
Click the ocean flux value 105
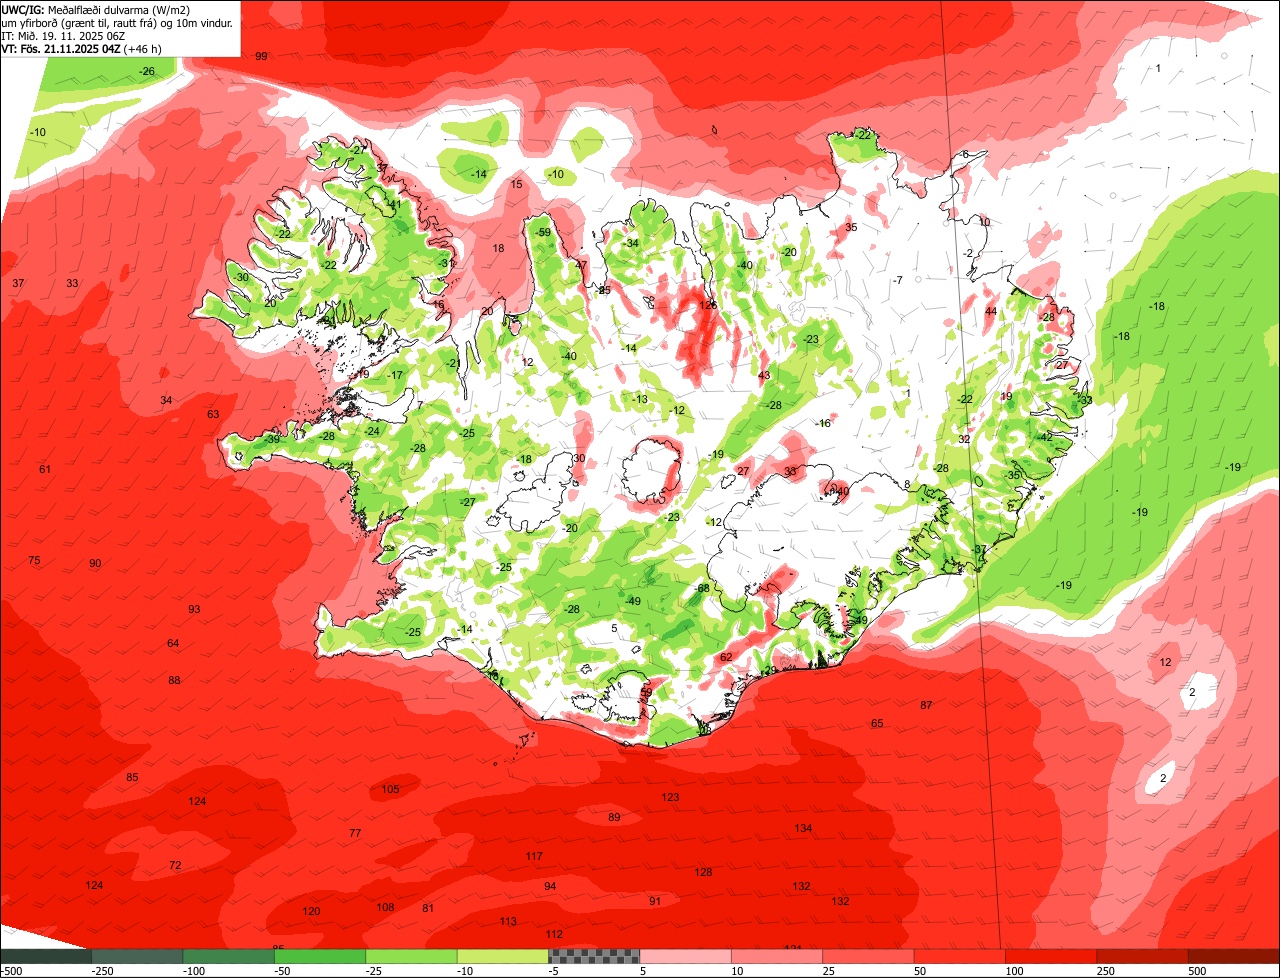[x=390, y=789]
